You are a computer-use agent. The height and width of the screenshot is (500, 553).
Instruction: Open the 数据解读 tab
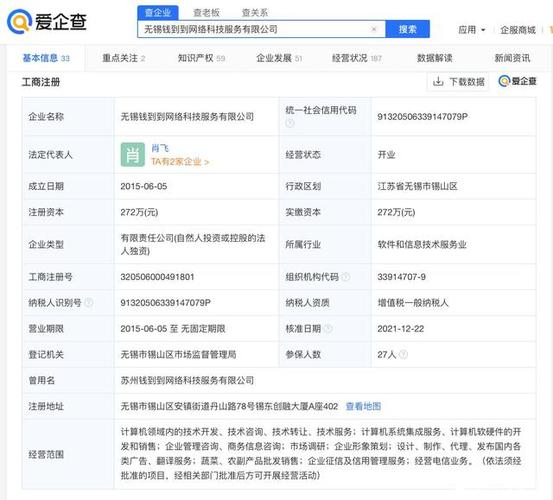coord(434,58)
